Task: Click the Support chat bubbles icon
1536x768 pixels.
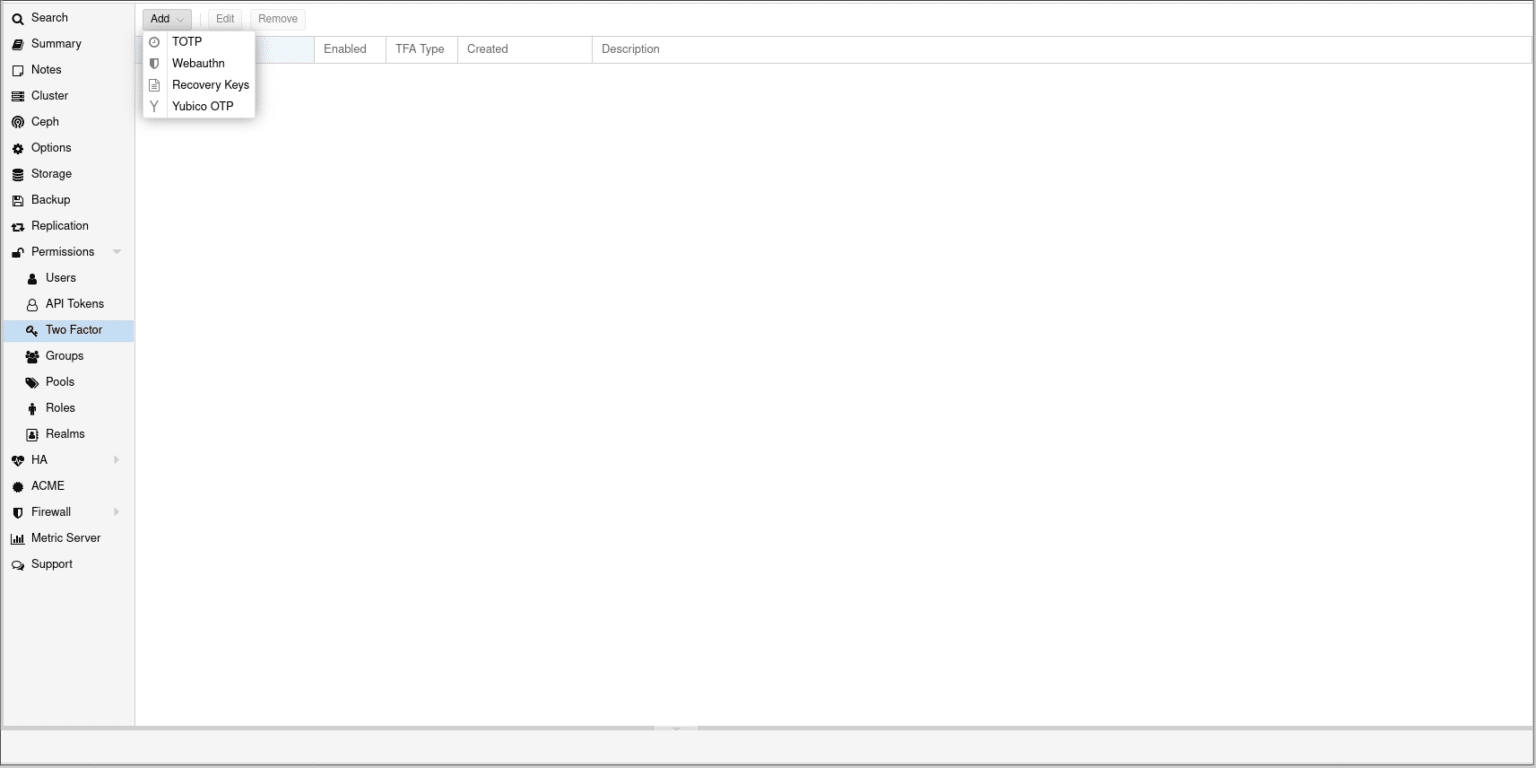Action: point(17,564)
